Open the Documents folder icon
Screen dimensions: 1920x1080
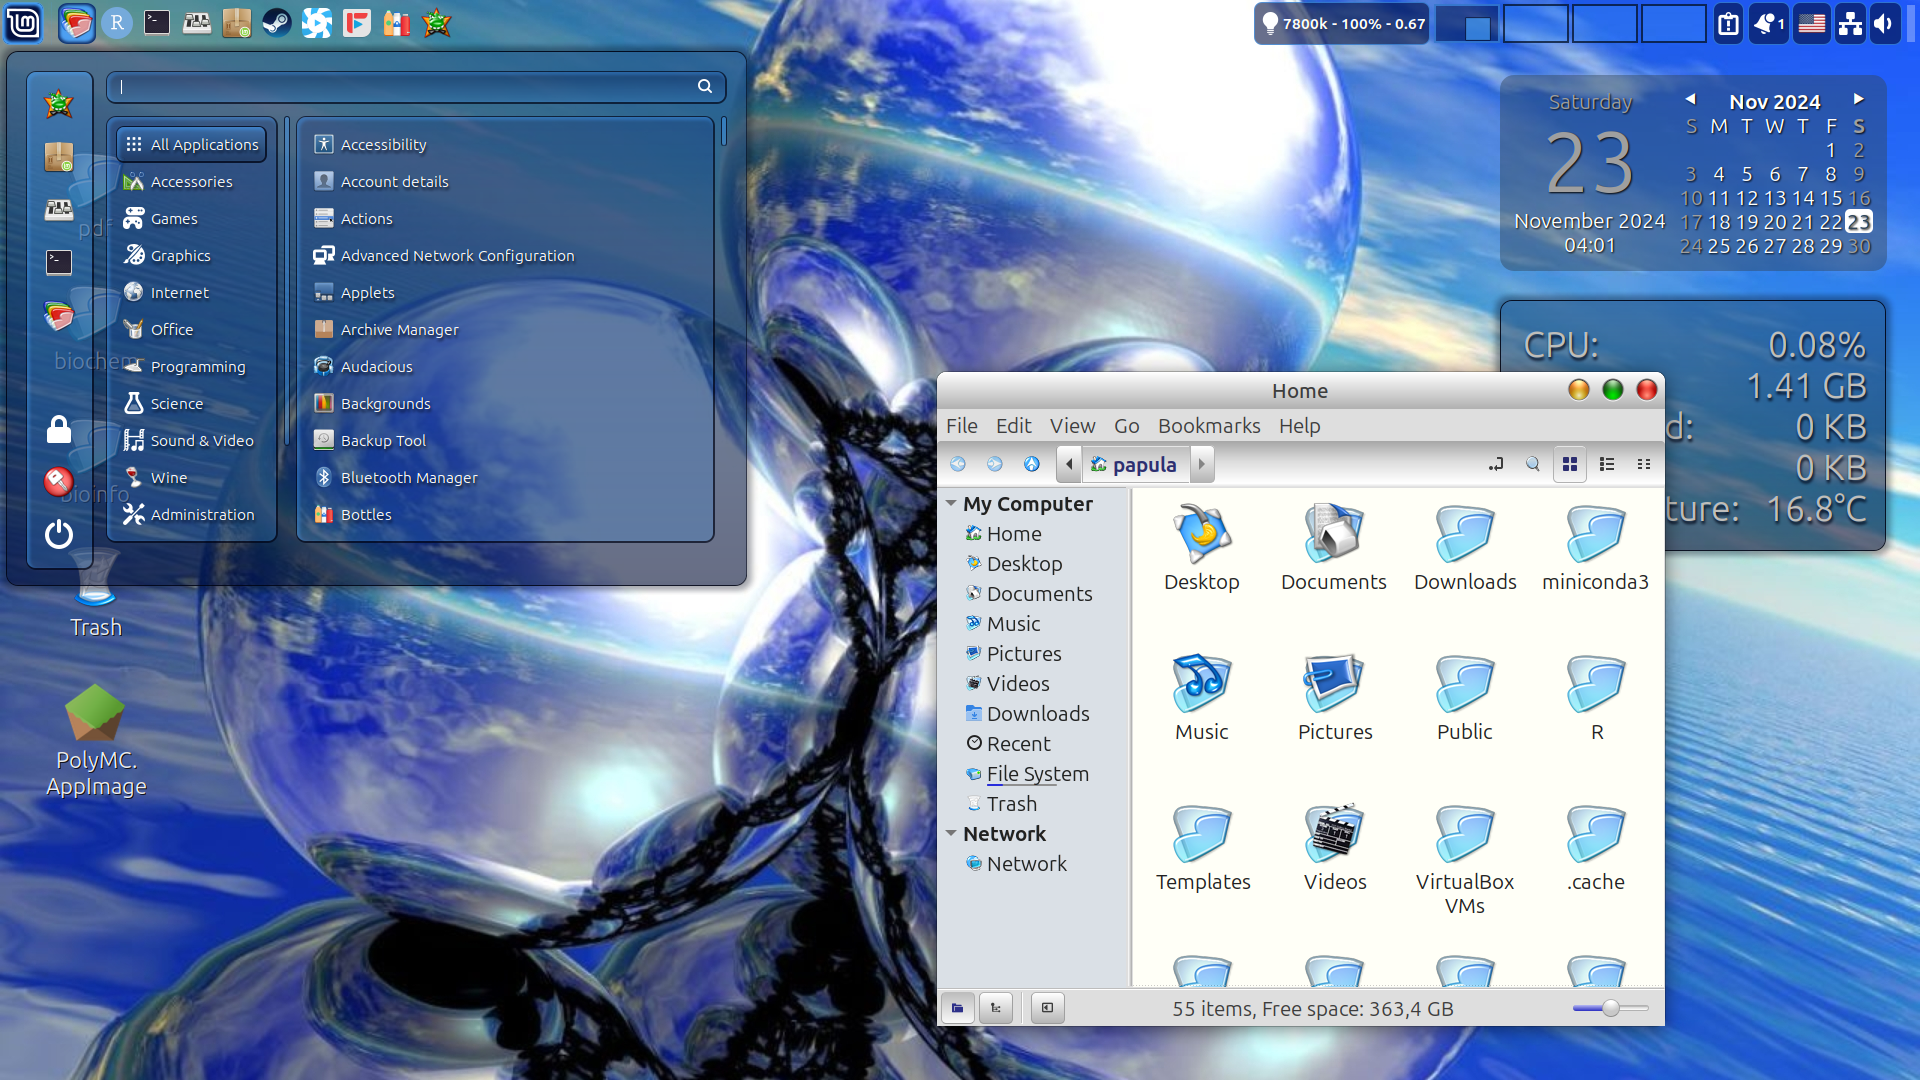1334,547
